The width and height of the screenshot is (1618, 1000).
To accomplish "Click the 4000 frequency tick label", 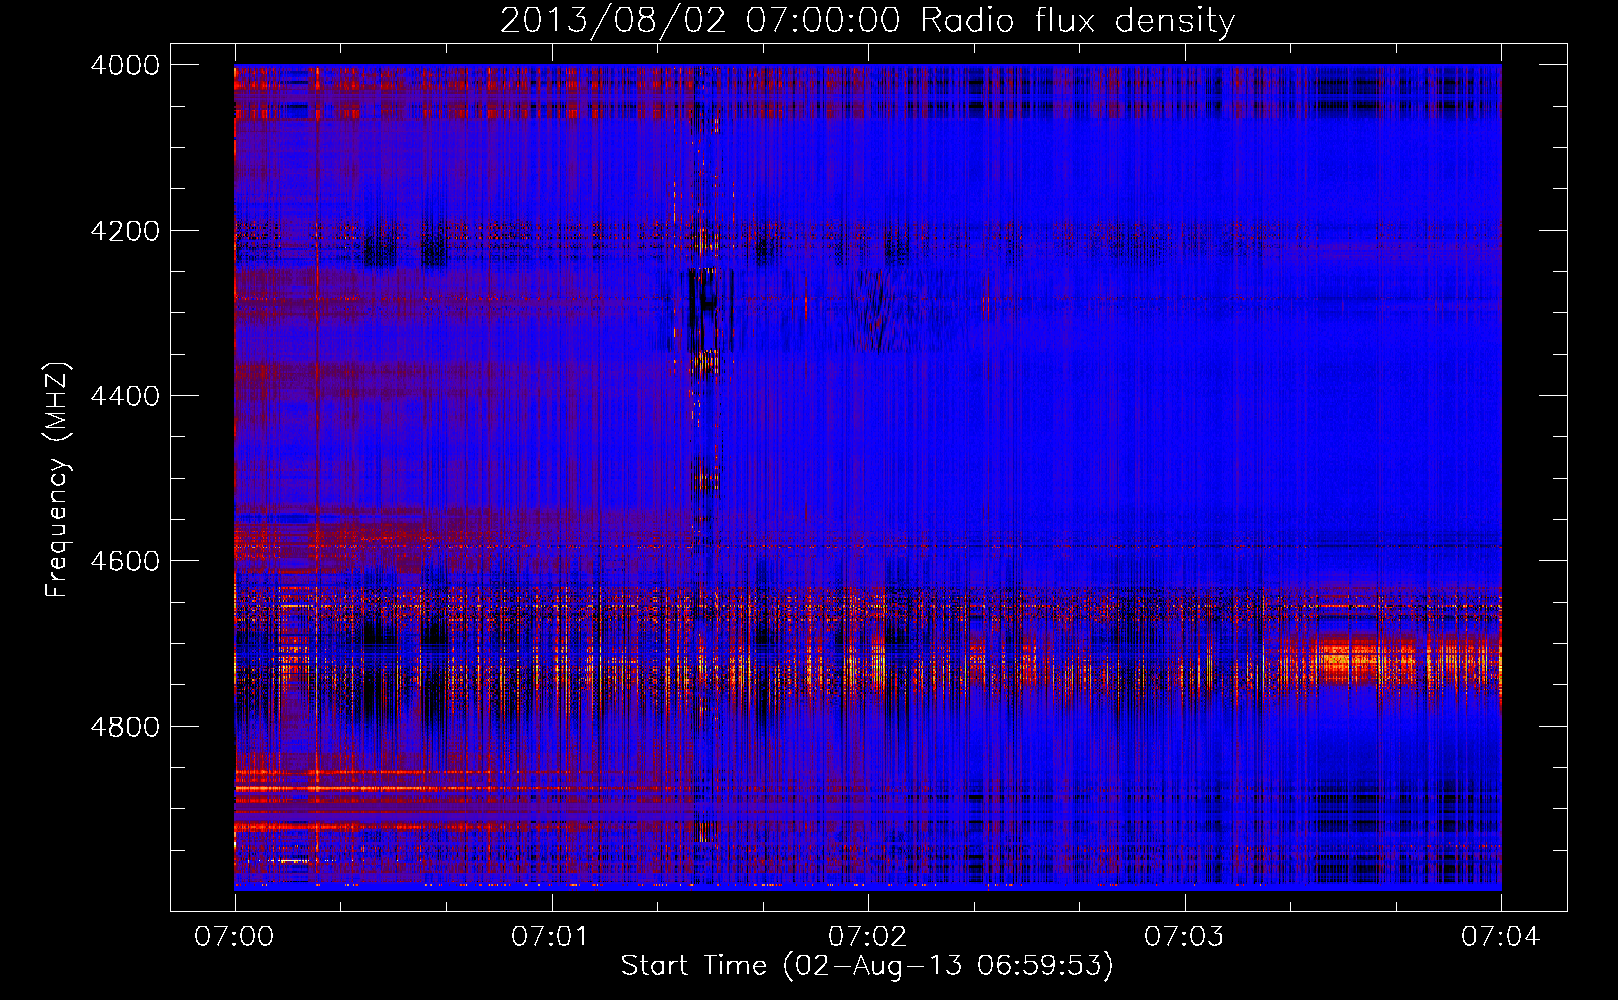I will pos(125,65).
